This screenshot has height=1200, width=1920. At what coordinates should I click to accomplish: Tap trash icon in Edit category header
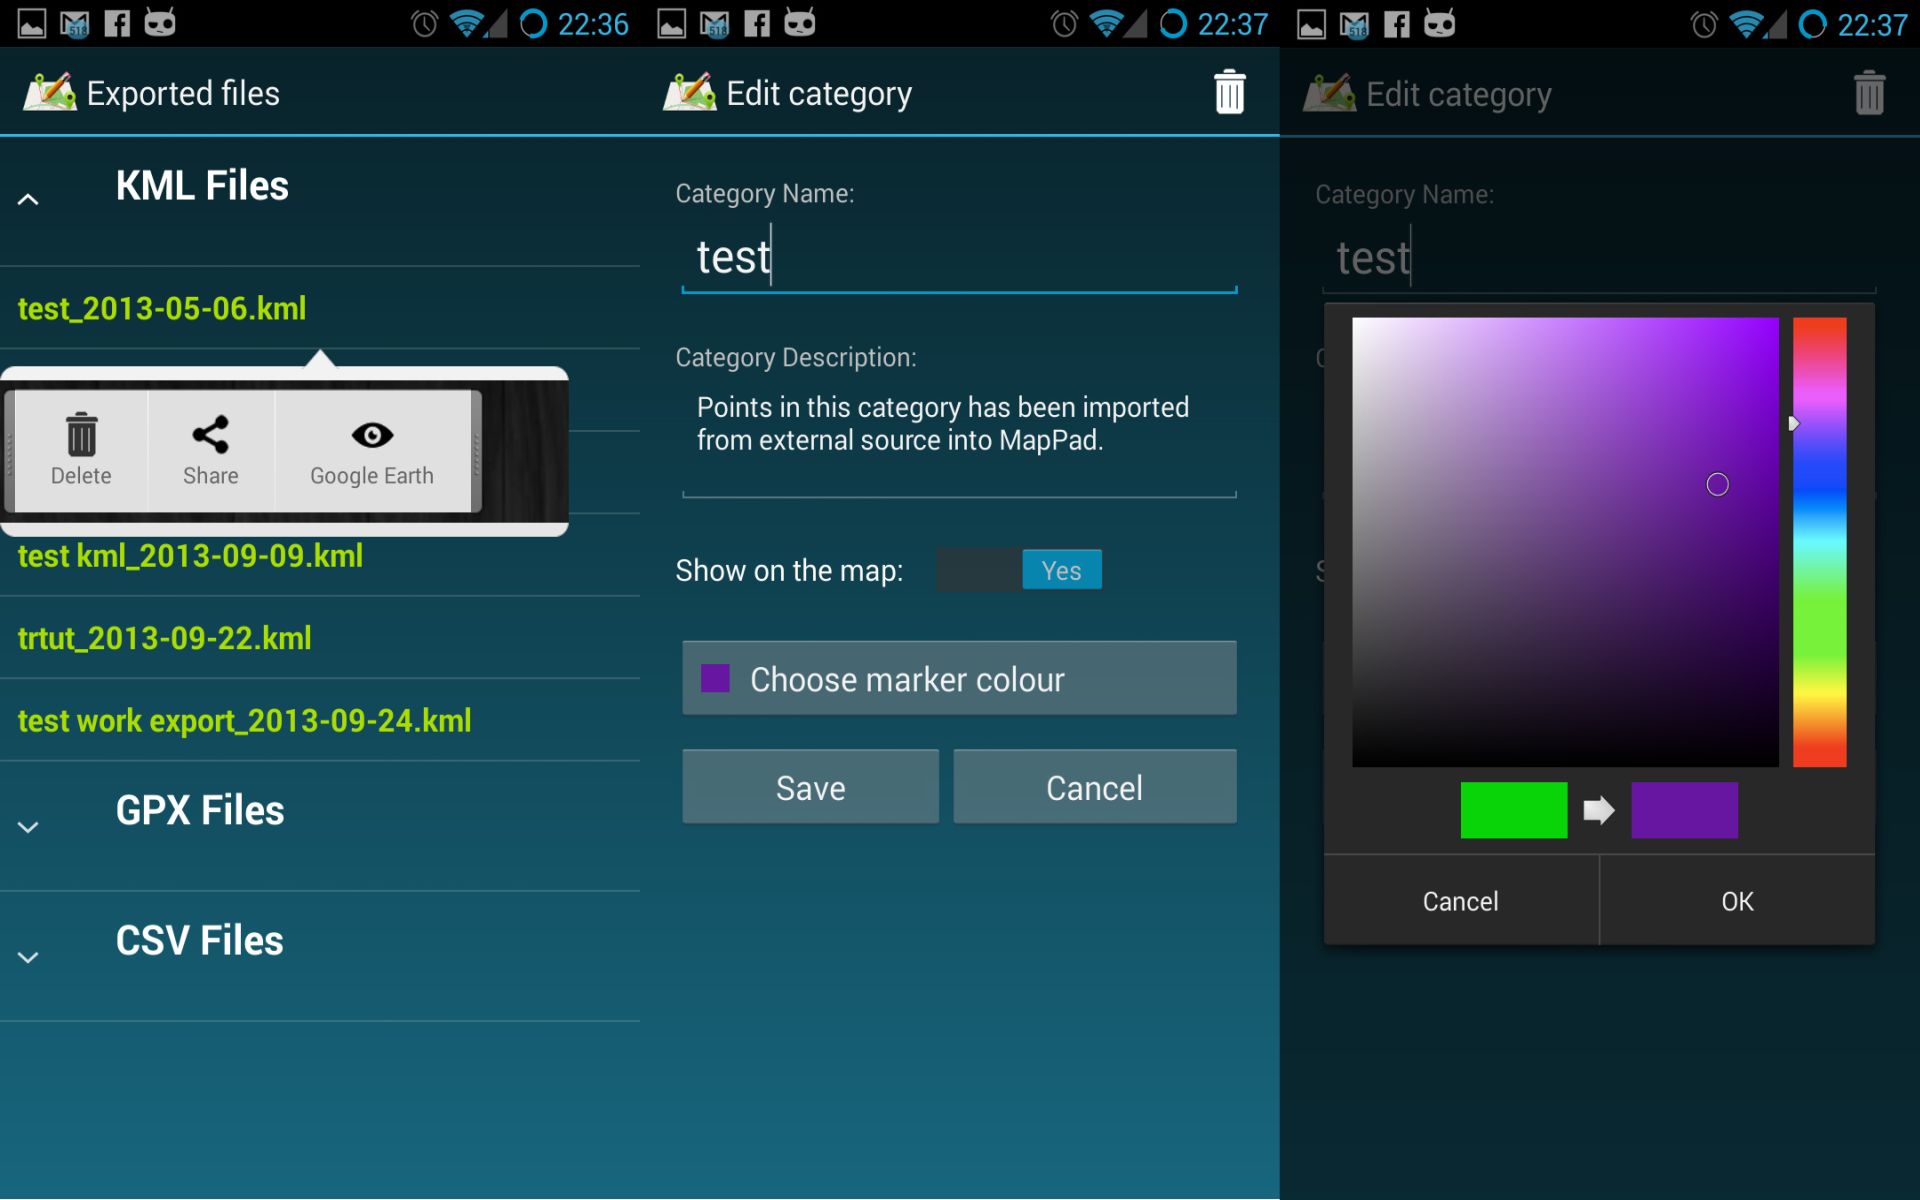(x=1229, y=93)
